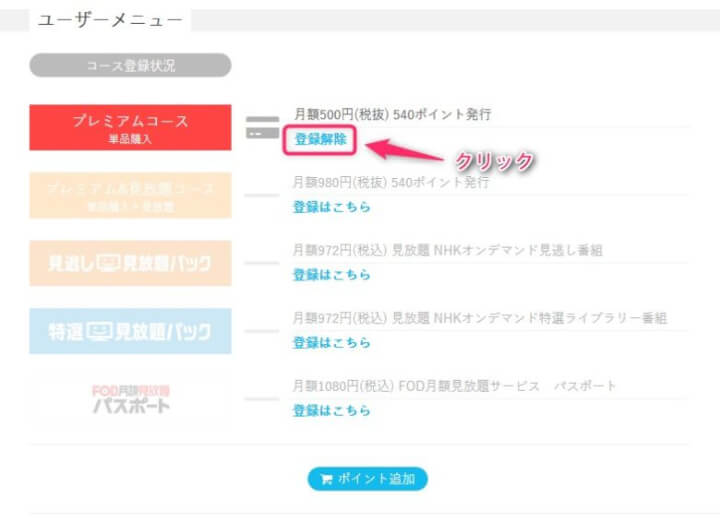Click the pink クリック annotation label
720x522 pixels.
(494, 161)
